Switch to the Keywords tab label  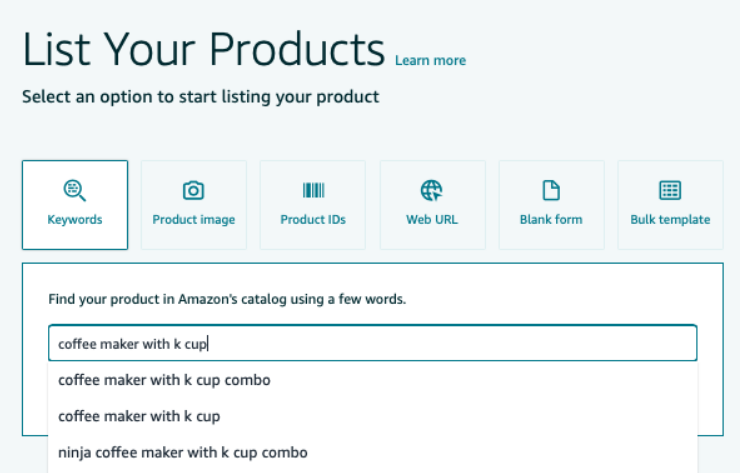point(74,220)
